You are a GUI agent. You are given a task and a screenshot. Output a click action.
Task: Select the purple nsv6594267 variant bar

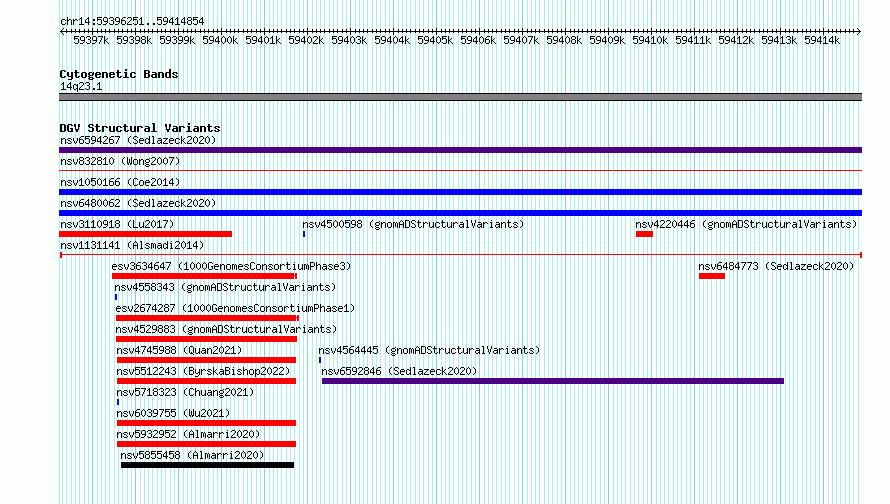(x=460, y=150)
